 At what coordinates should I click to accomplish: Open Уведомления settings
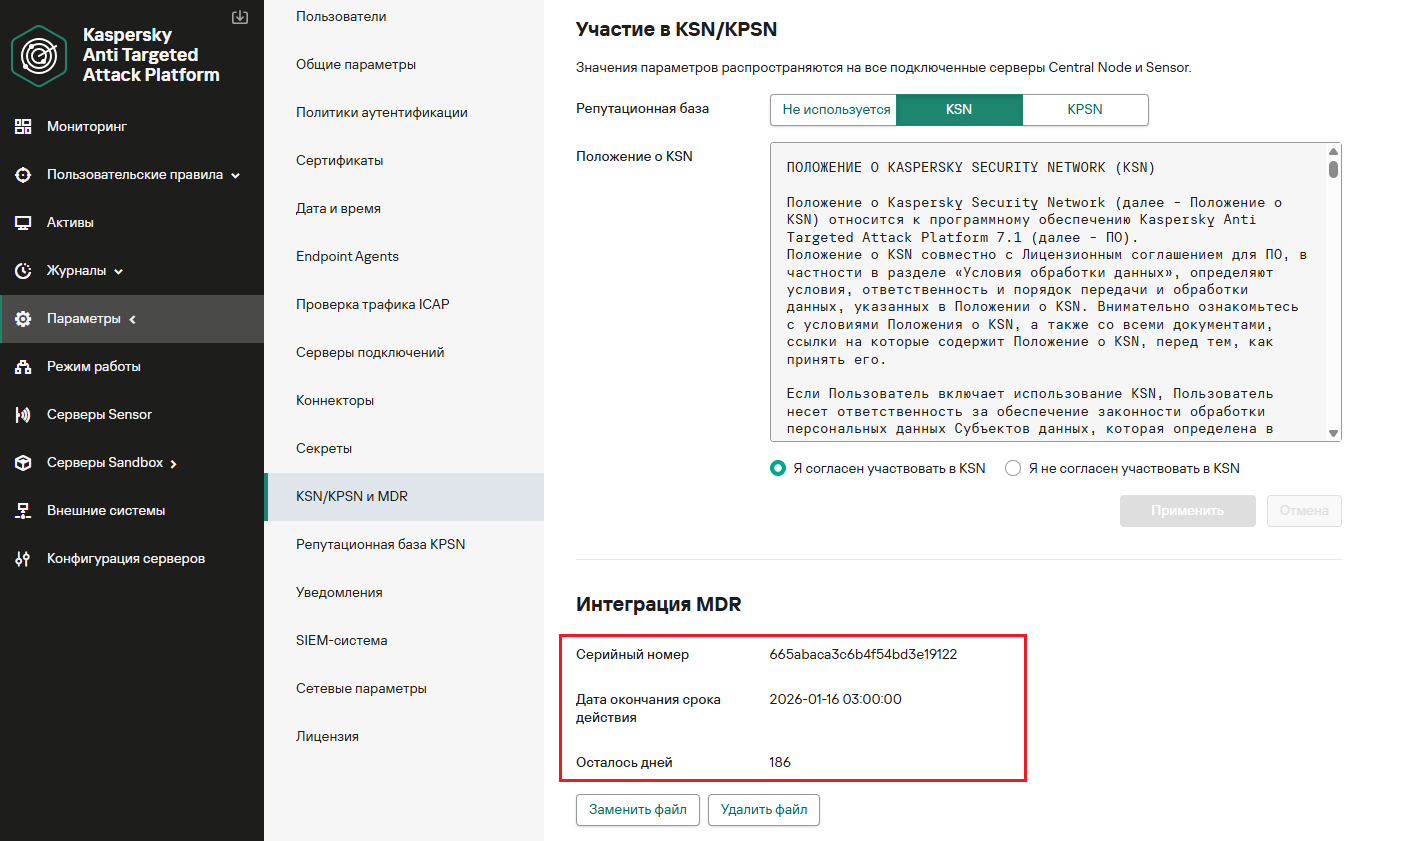click(404, 593)
